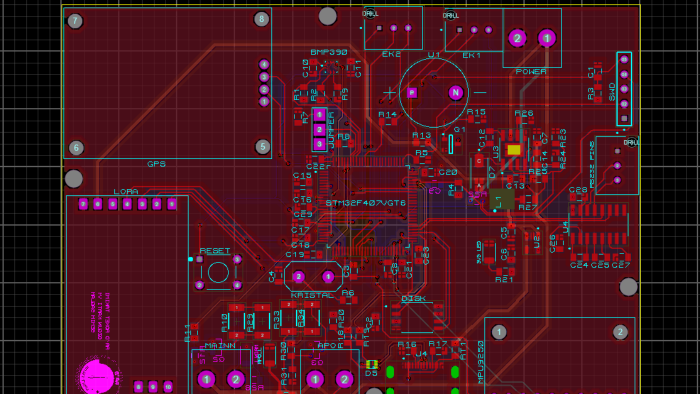Image resolution: width=700 pixels, height=394 pixels.
Task: Click the R13 resistor designator
Action: point(421,135)
